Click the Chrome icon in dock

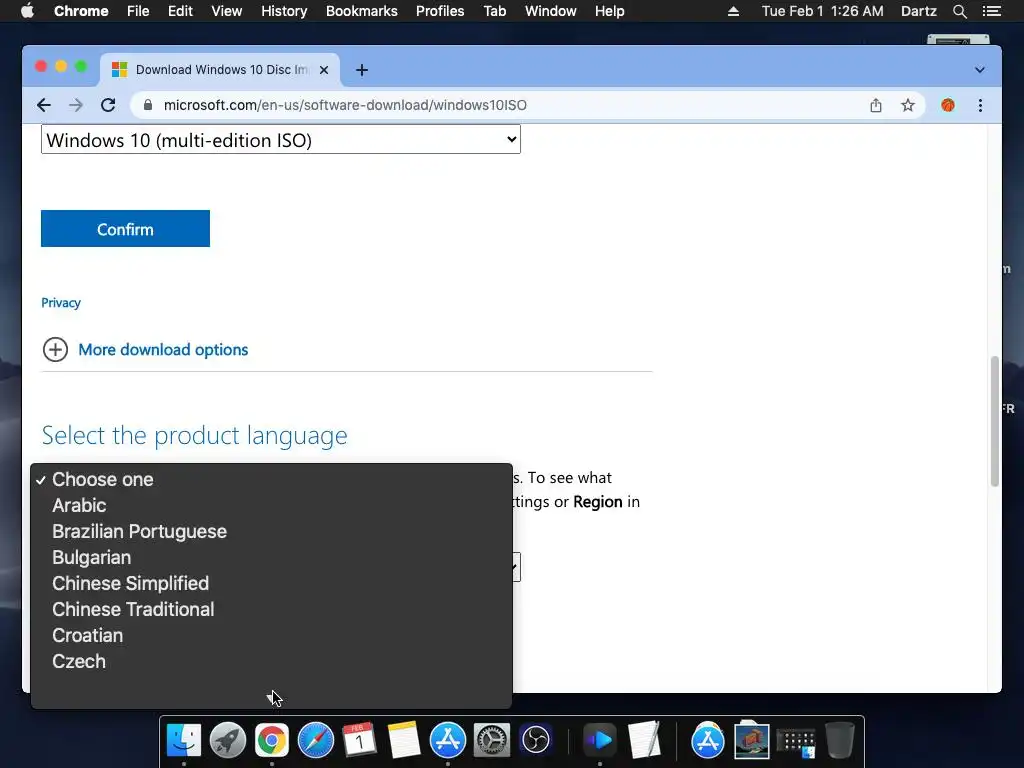point(272,740)
